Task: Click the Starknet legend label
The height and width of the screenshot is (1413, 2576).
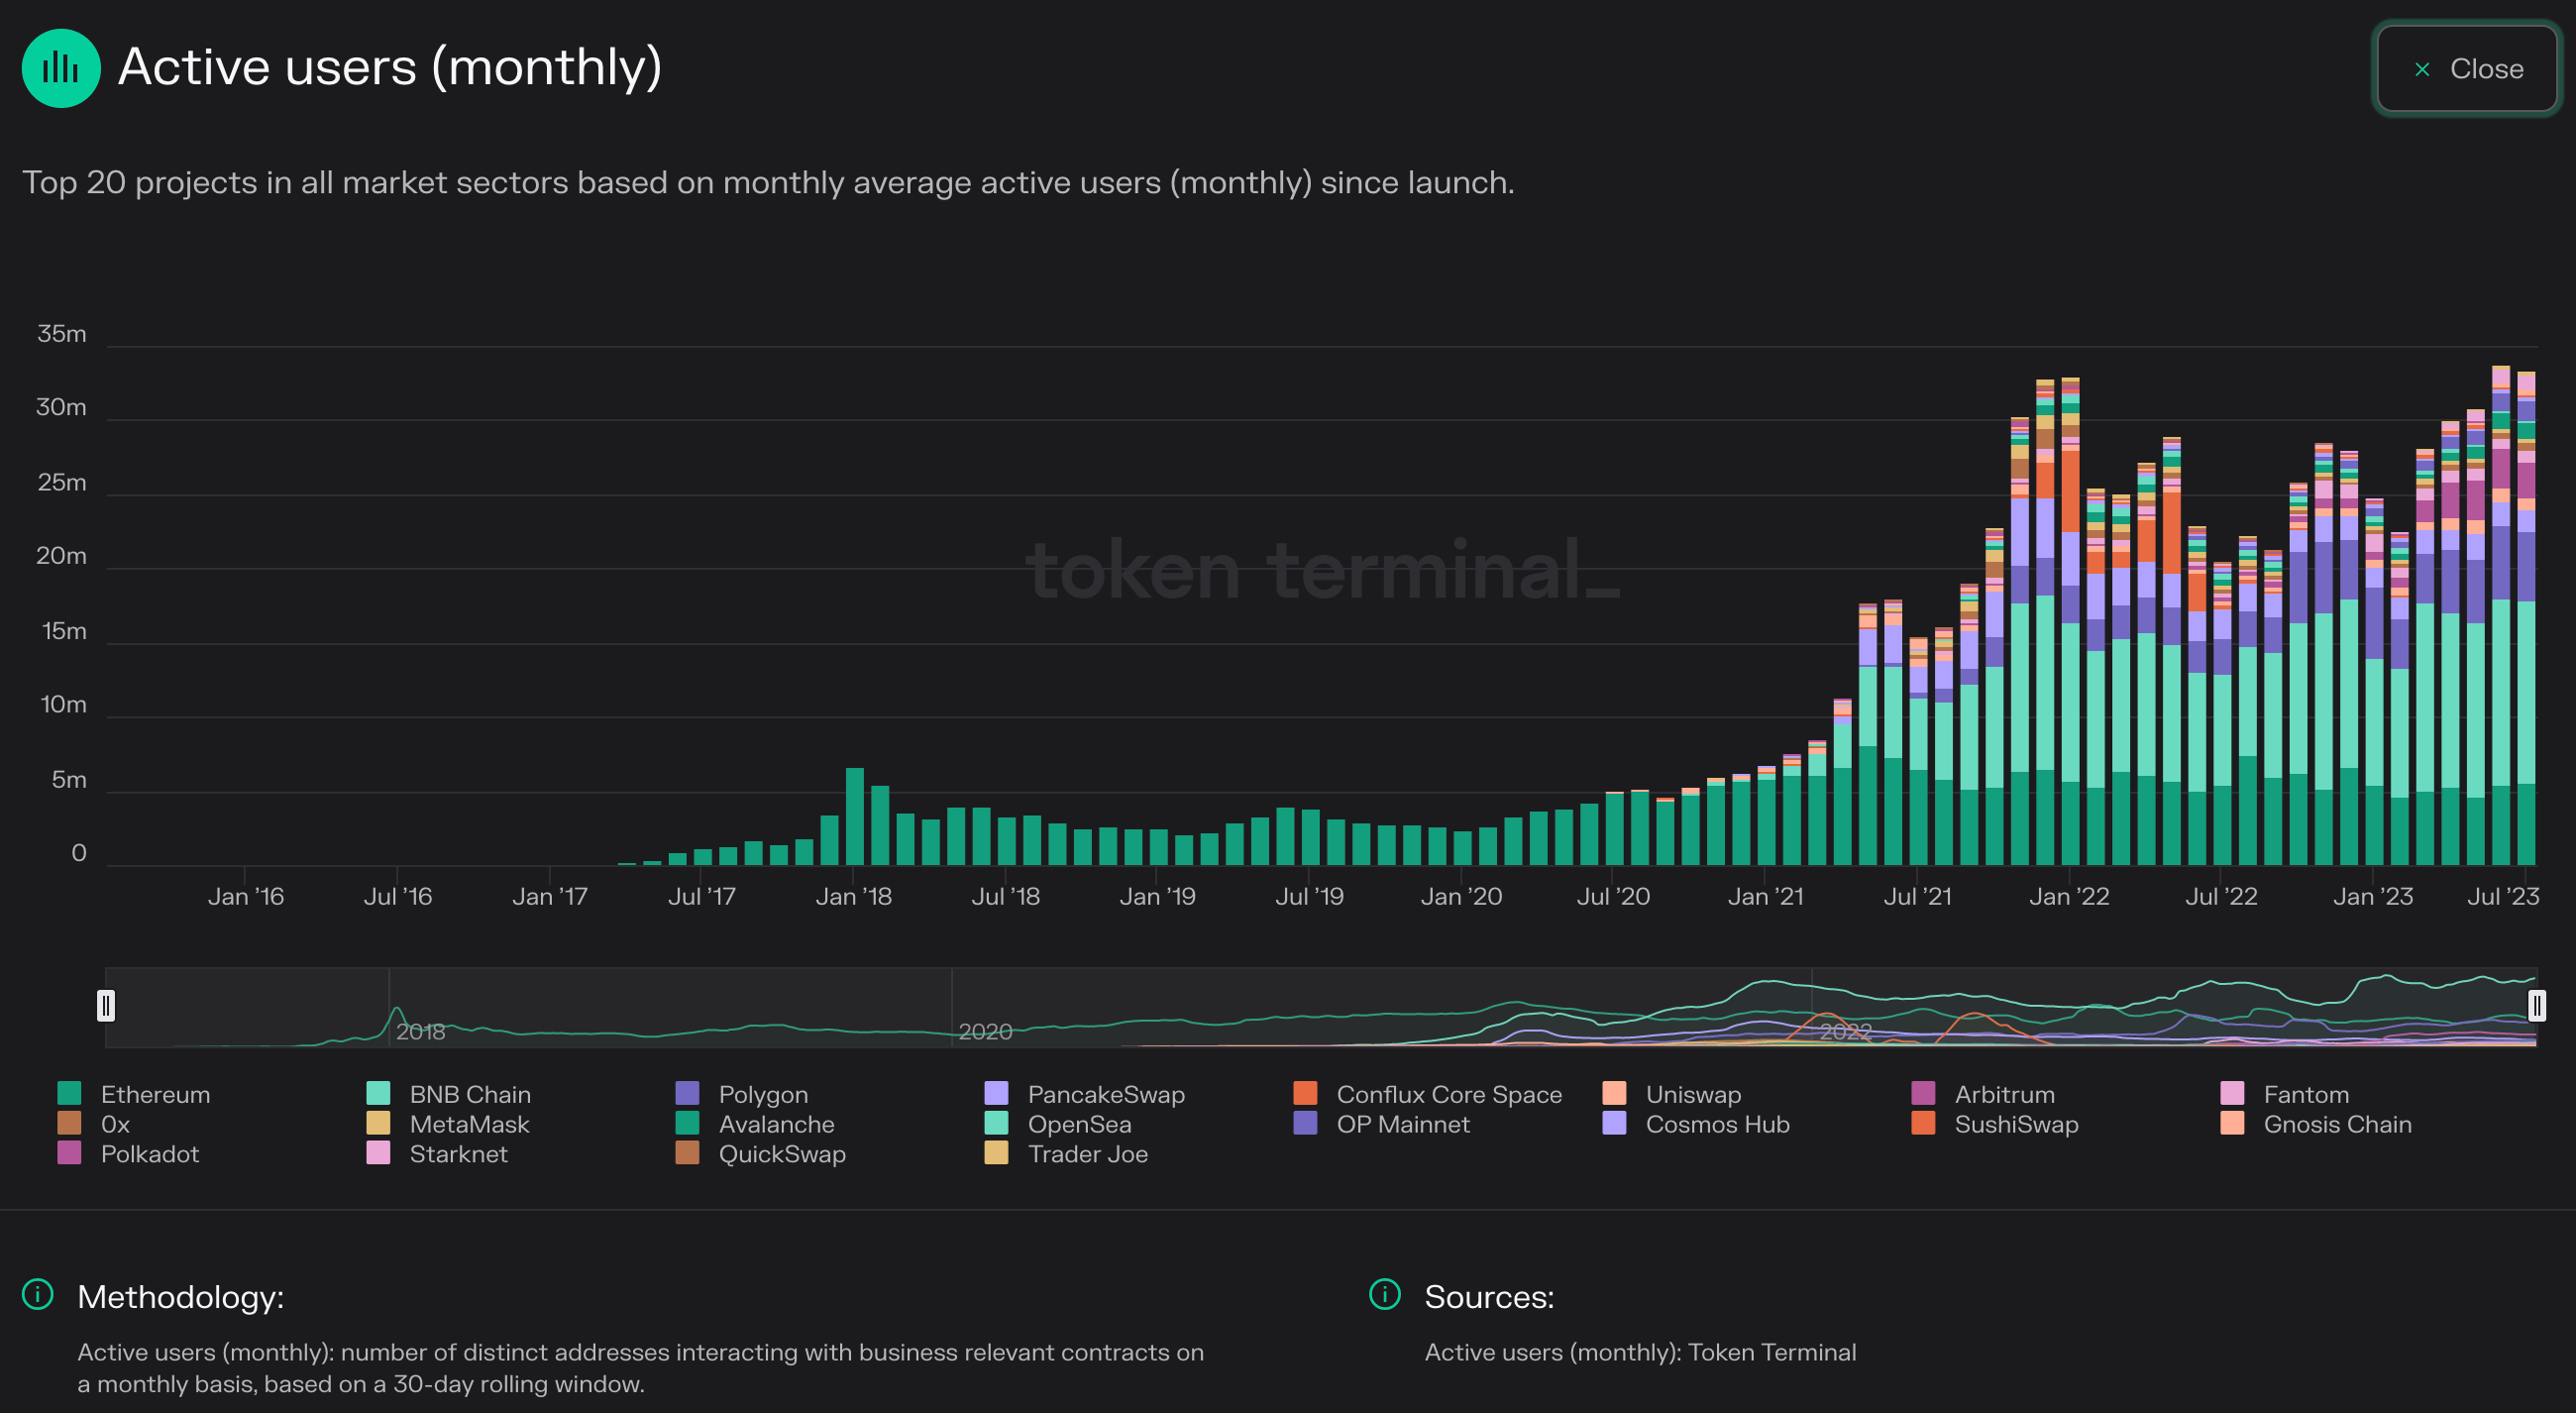Action: coord(458,1154)
